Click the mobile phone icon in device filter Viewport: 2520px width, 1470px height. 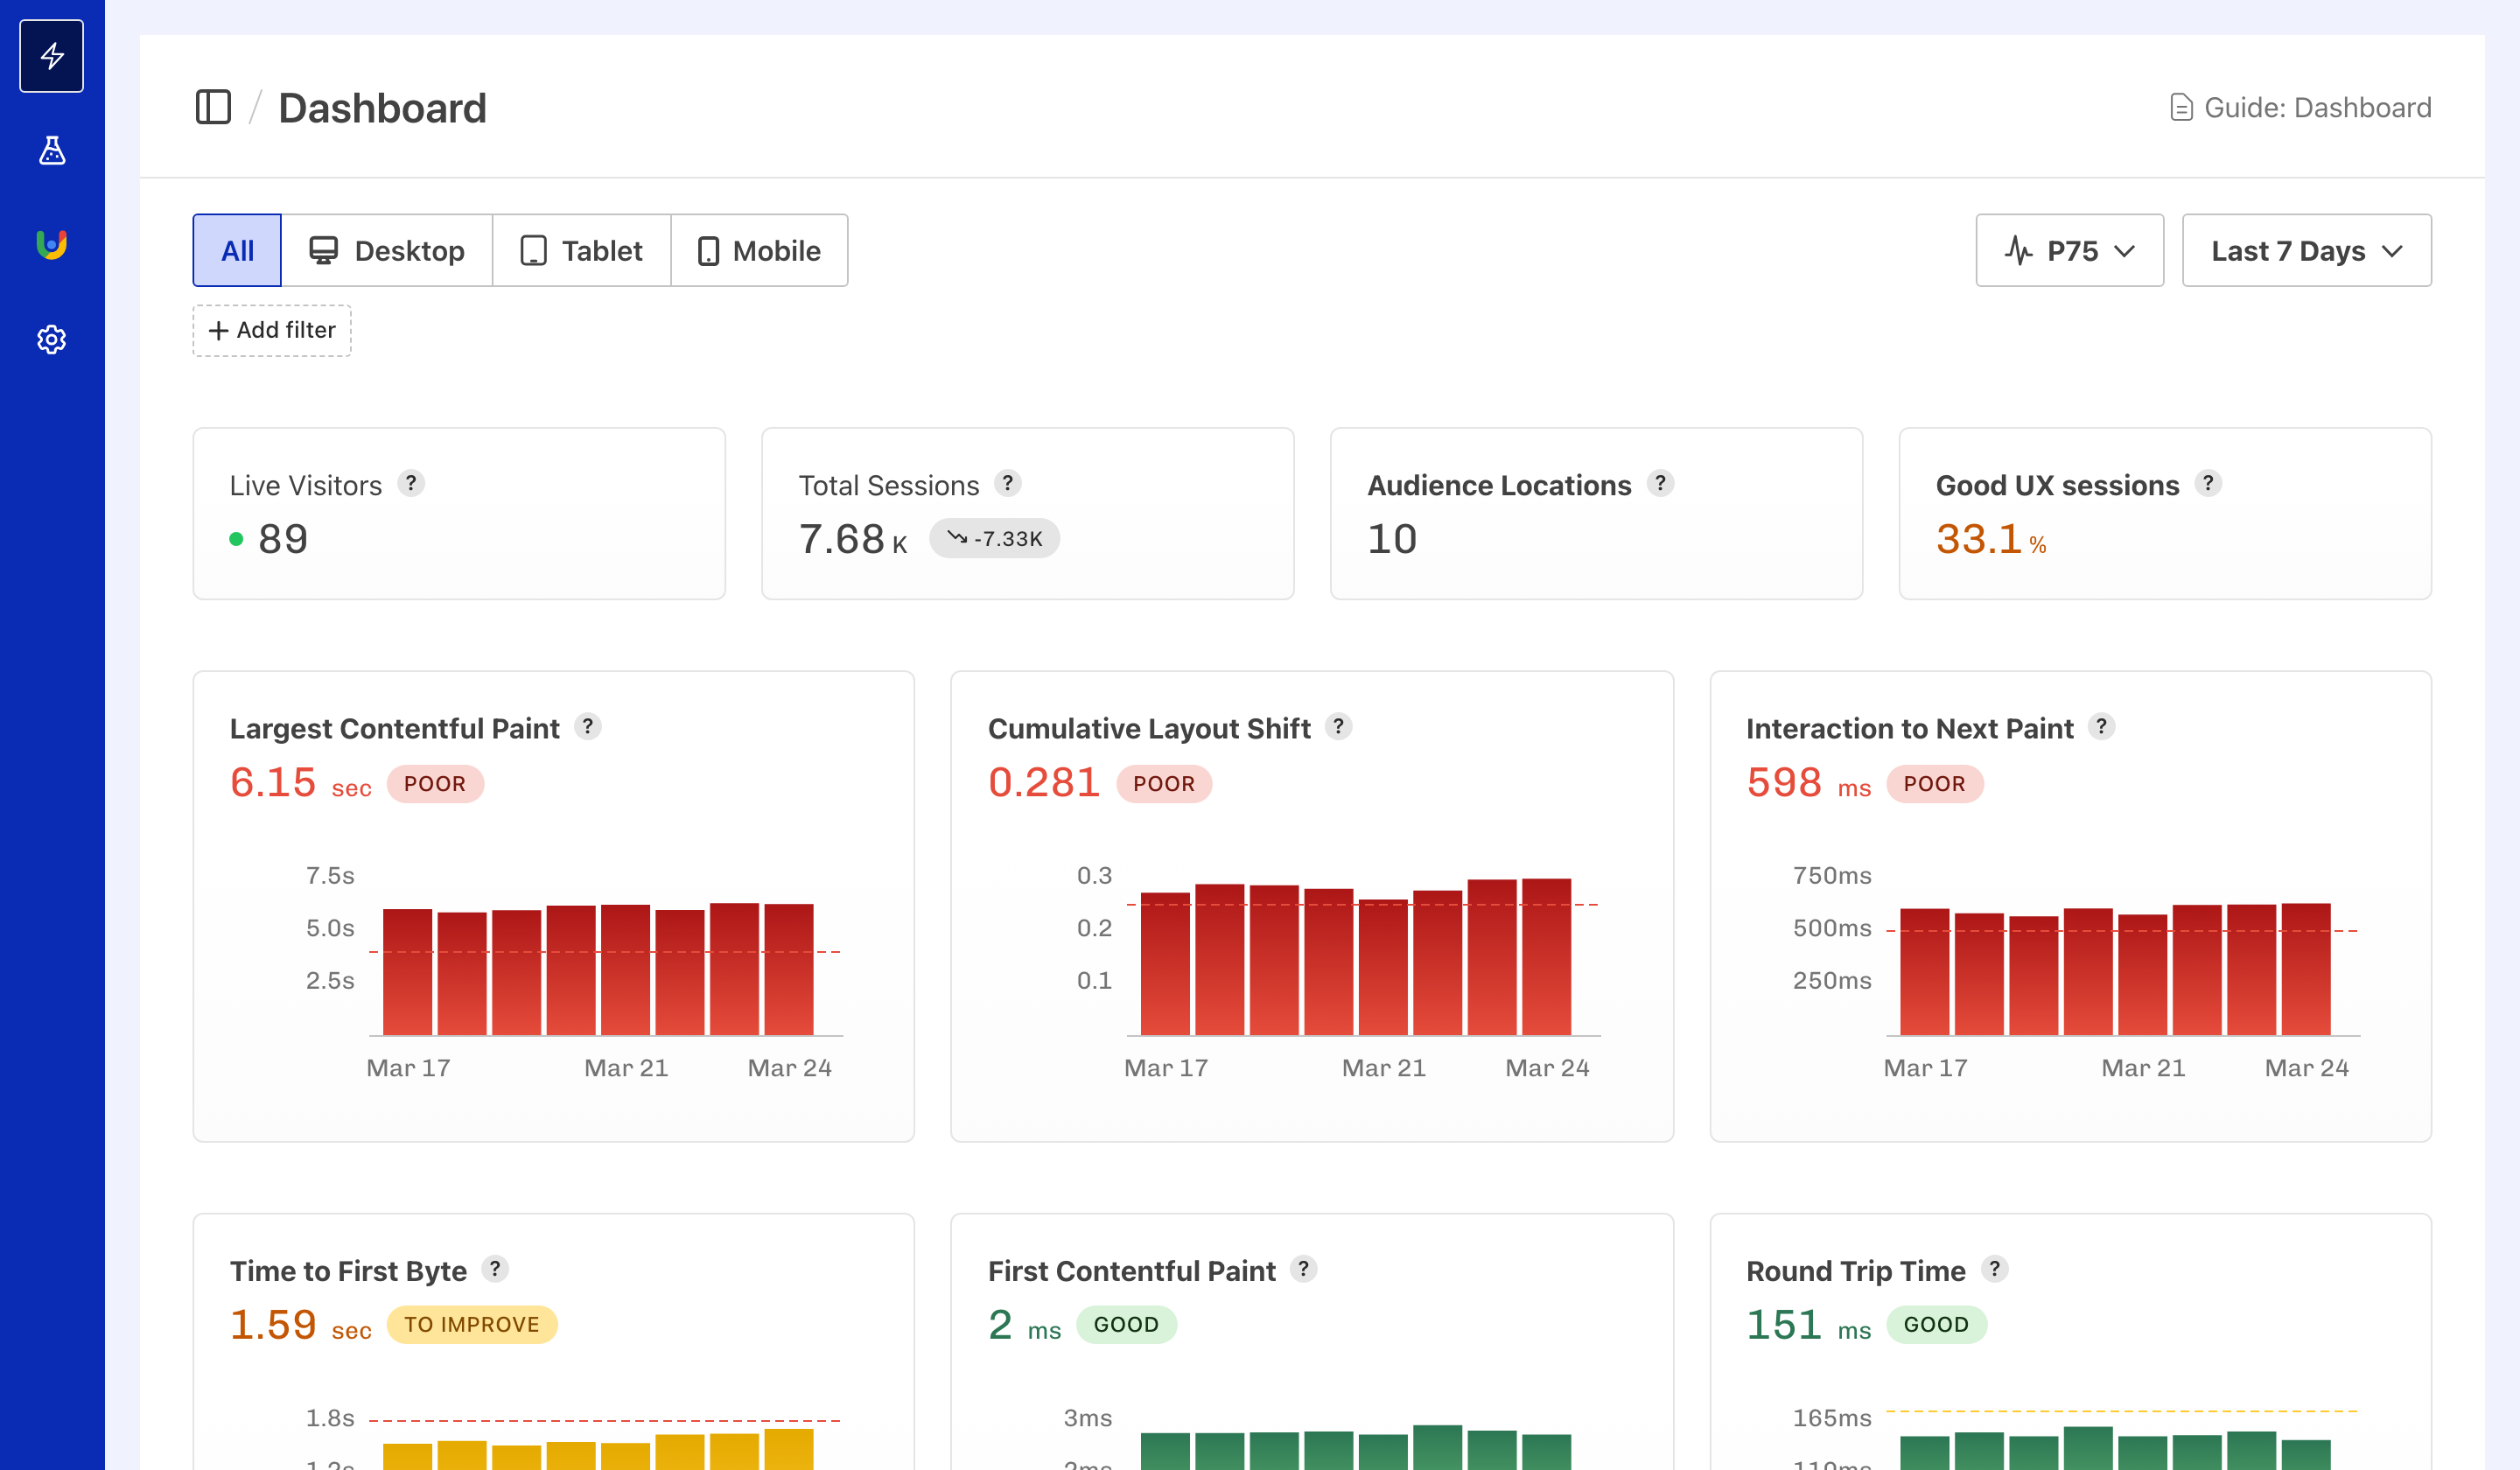coord(711,250)
